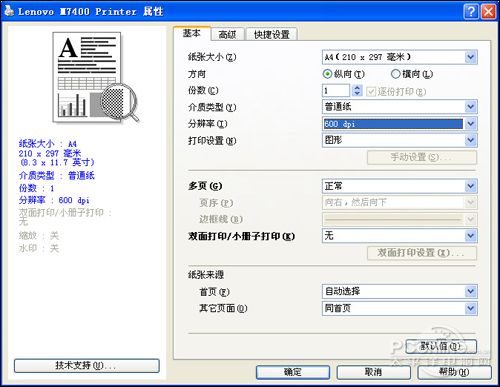Click the 份数 spinner arrows
The image size is (500, 387).
tap(357, 90)
